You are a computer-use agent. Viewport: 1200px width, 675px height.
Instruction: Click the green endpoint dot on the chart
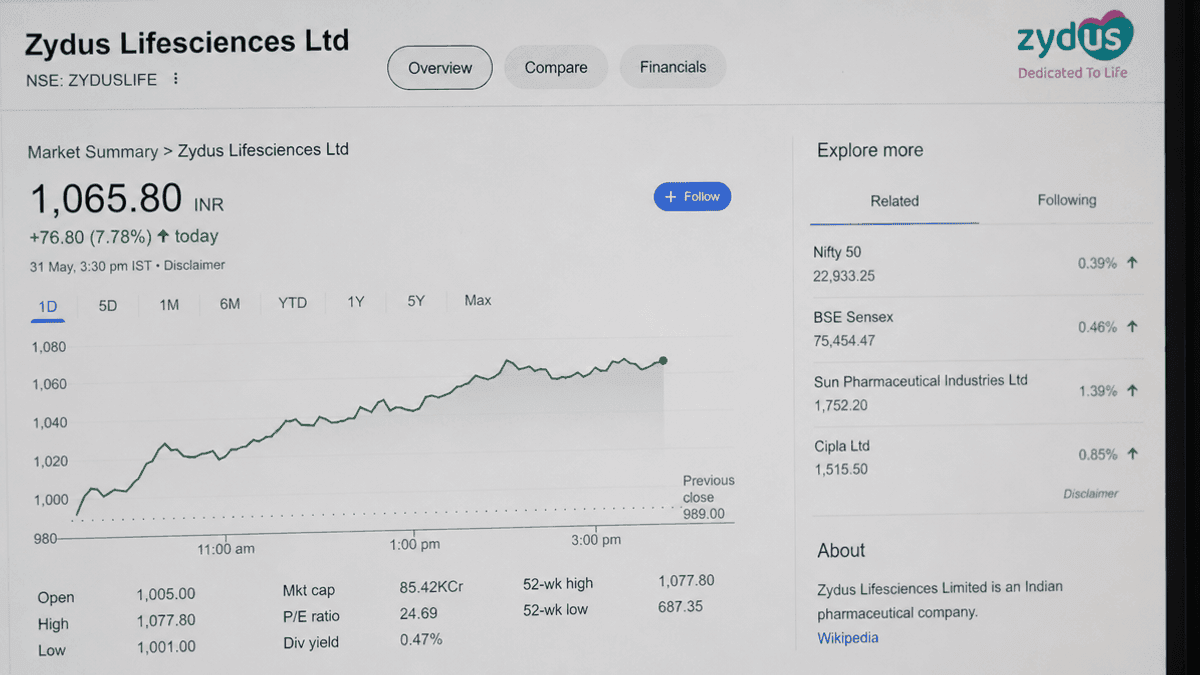point(663,360)
